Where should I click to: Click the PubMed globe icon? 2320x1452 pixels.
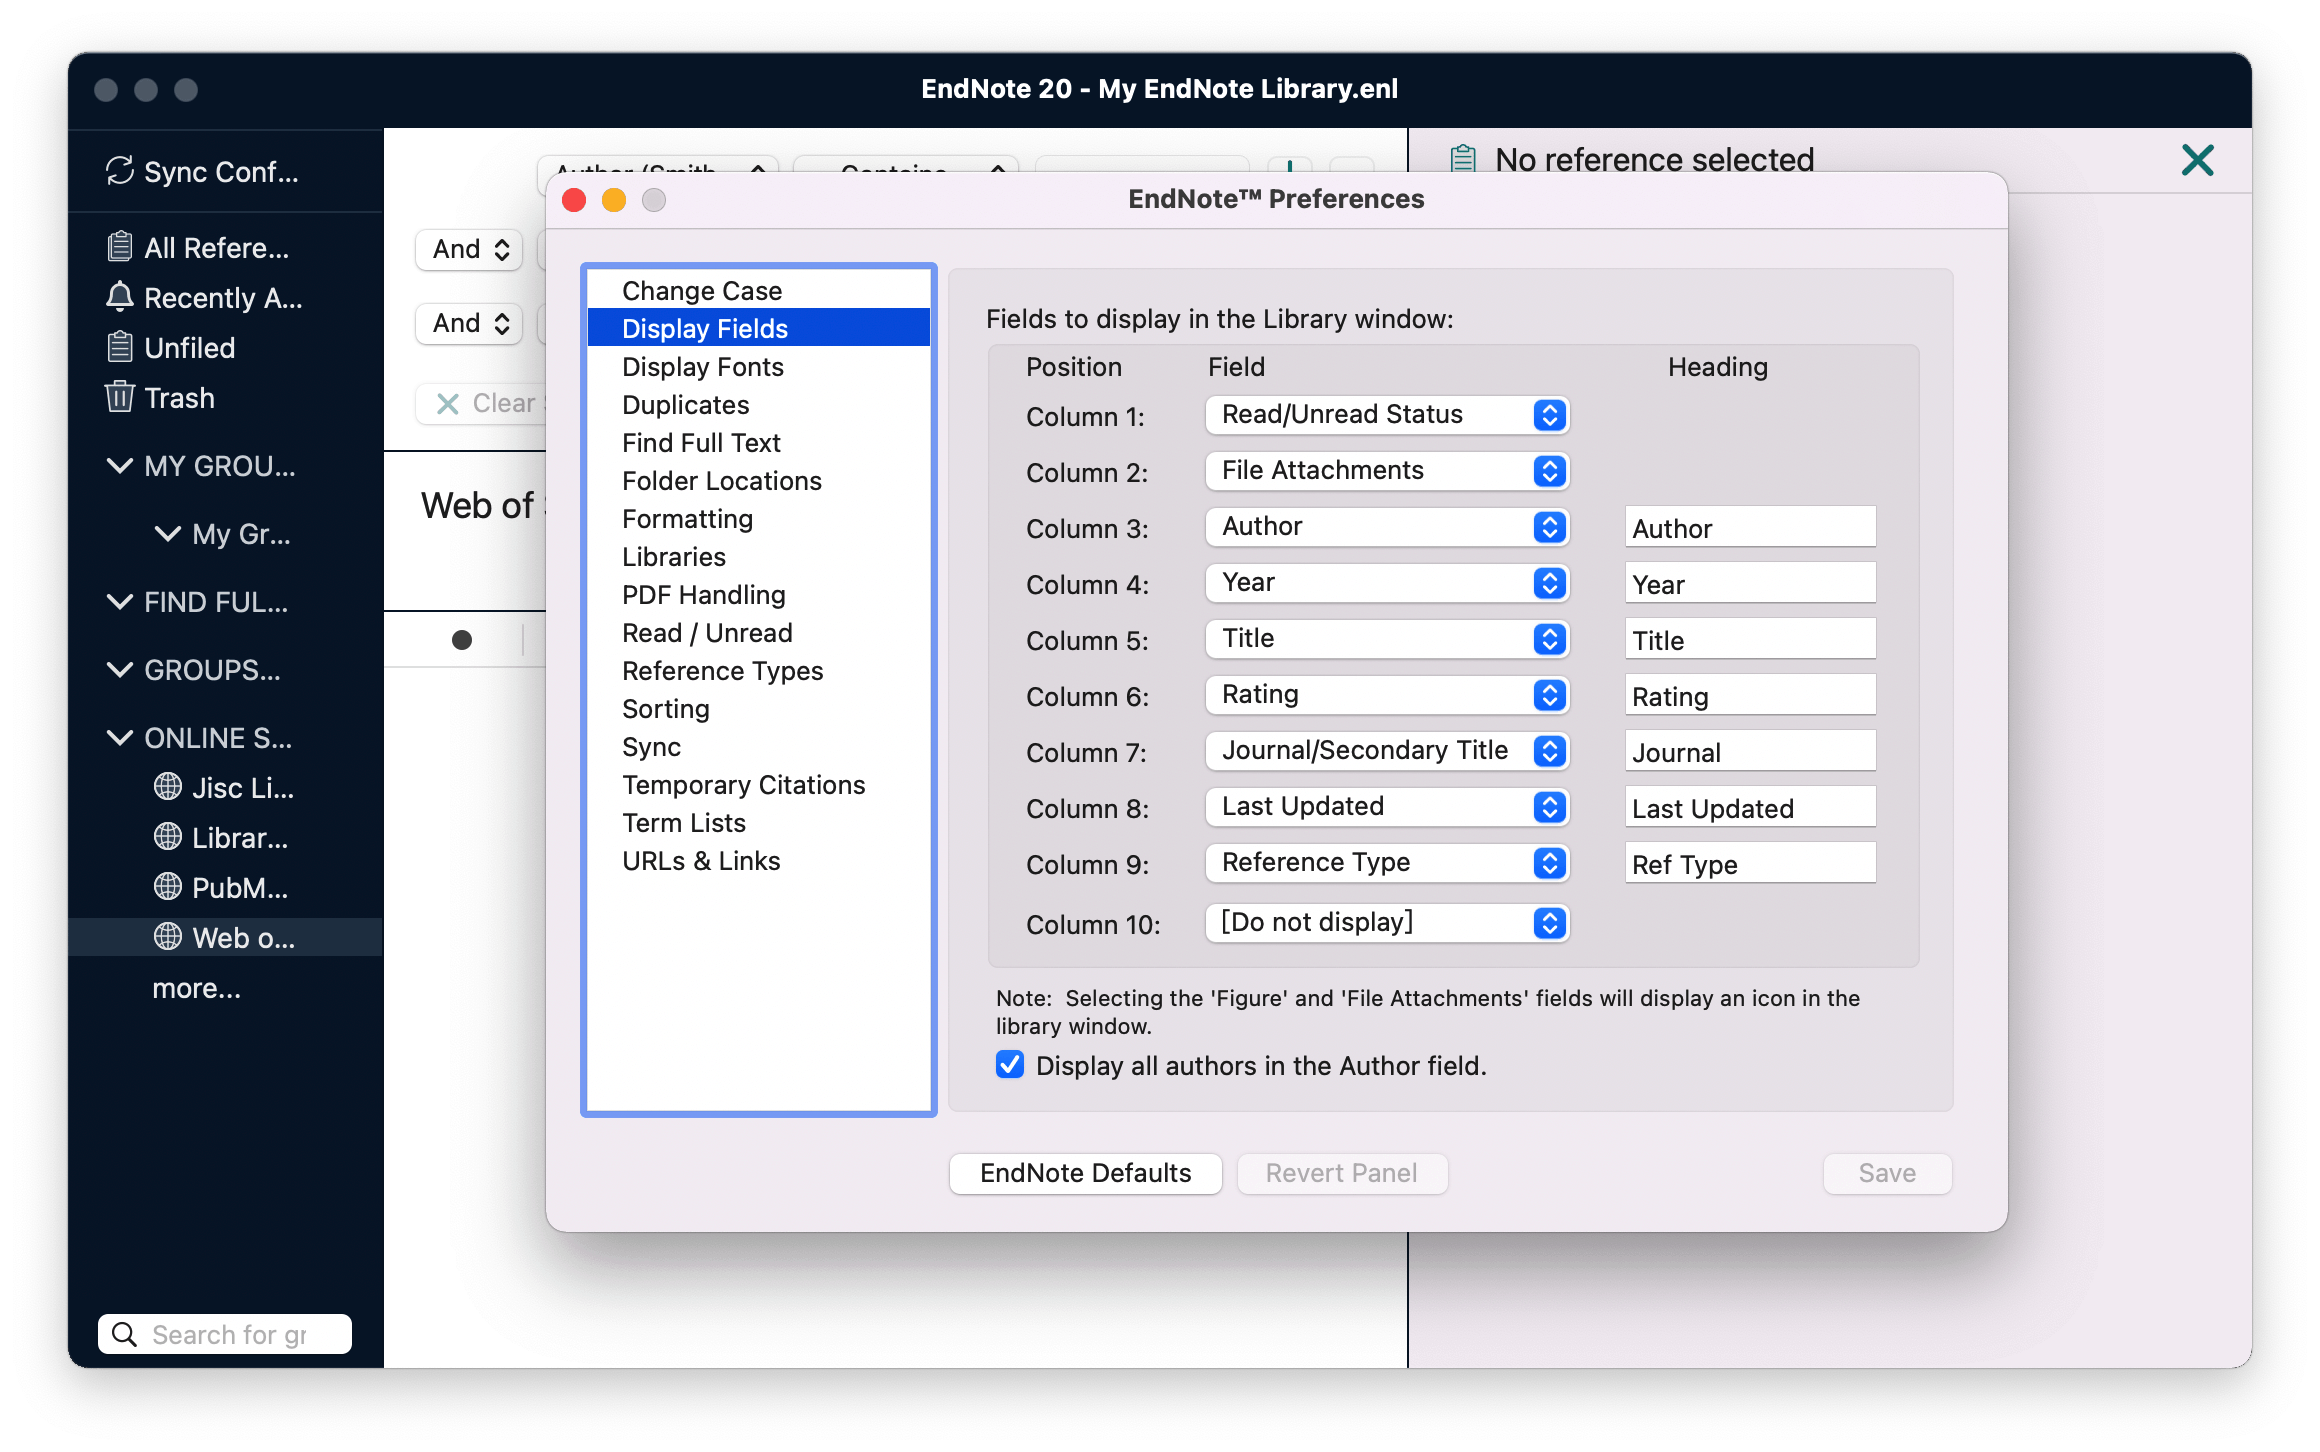tap(167, 887)
